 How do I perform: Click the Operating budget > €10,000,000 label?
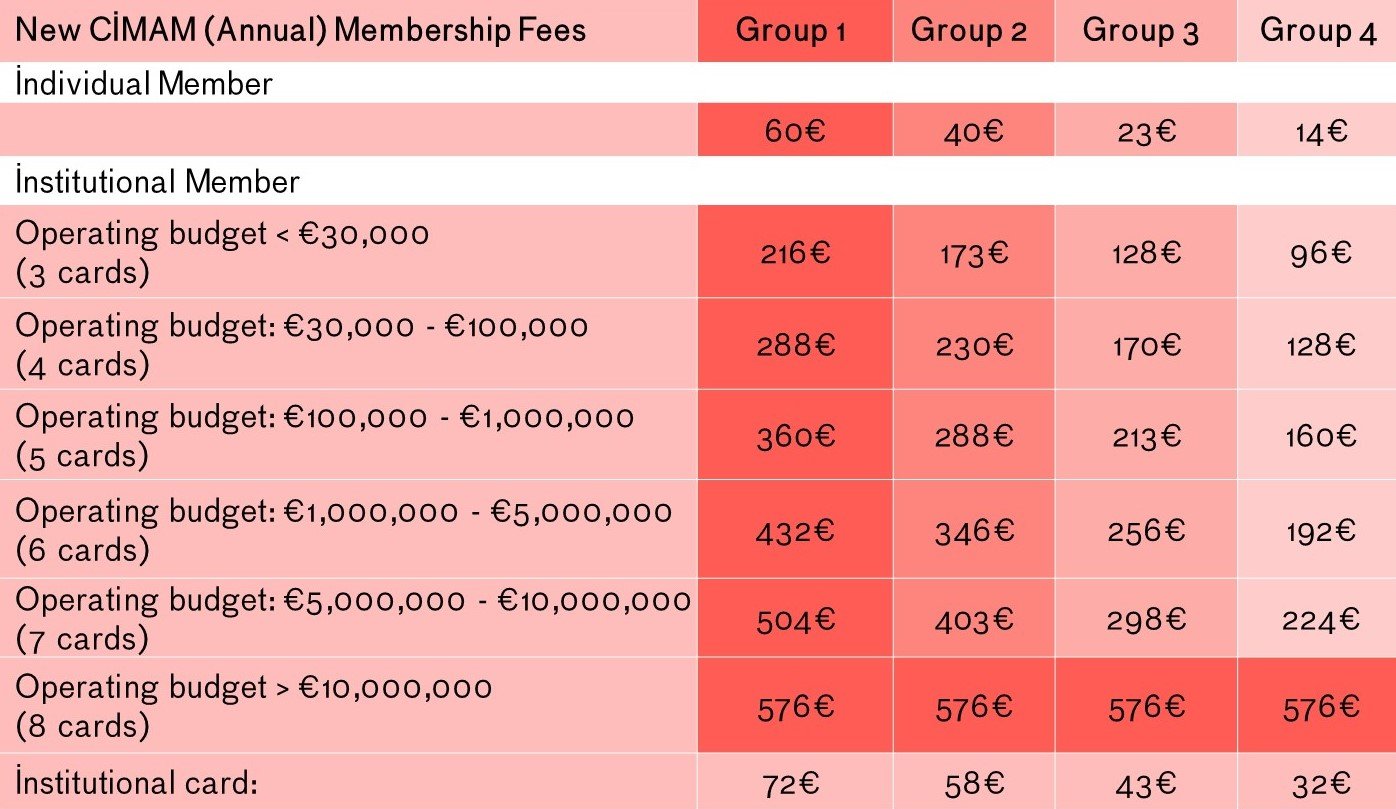[x=254, y=706]
